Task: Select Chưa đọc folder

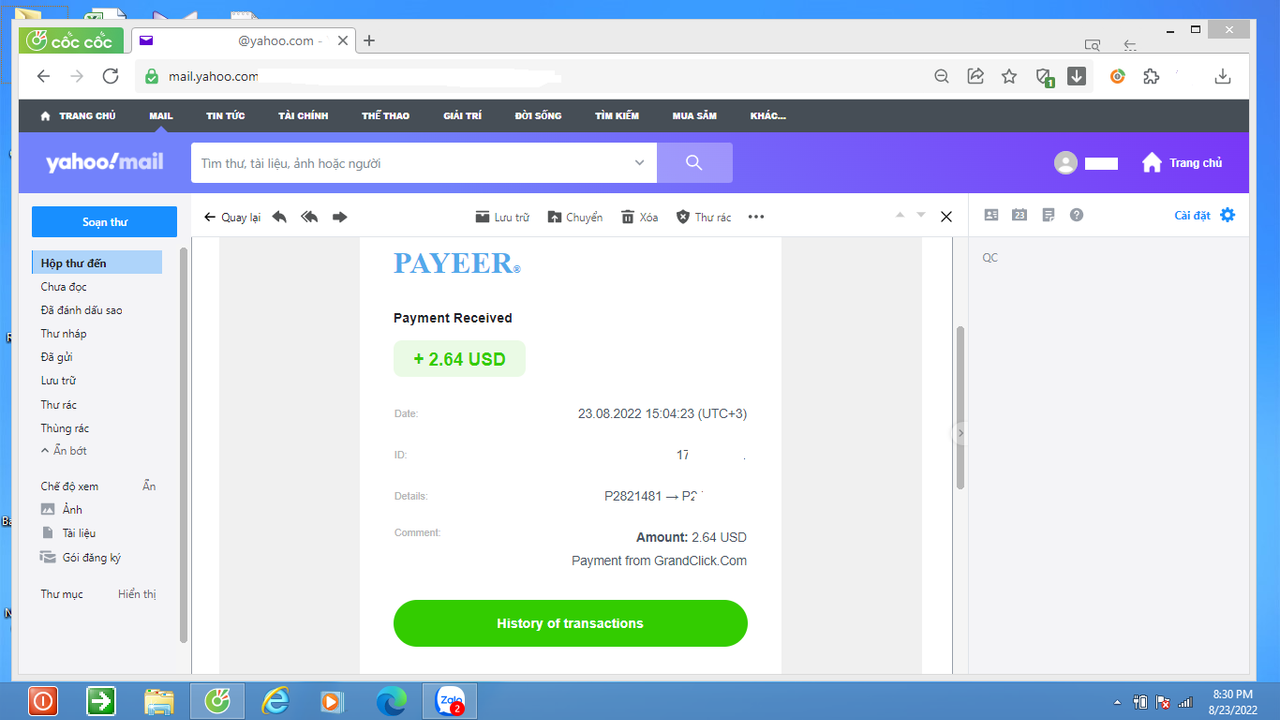Action: (x=64, y=287)
